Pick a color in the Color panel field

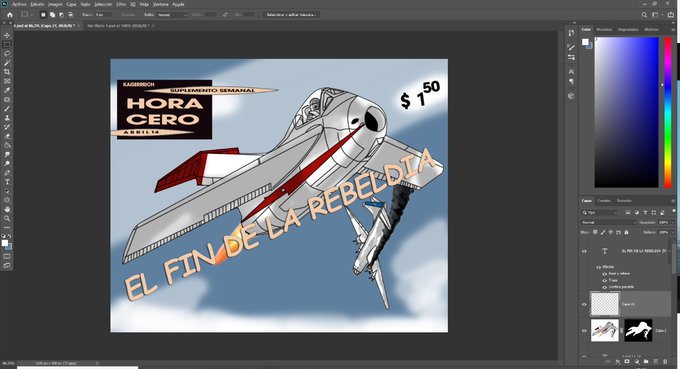(626, 112)
